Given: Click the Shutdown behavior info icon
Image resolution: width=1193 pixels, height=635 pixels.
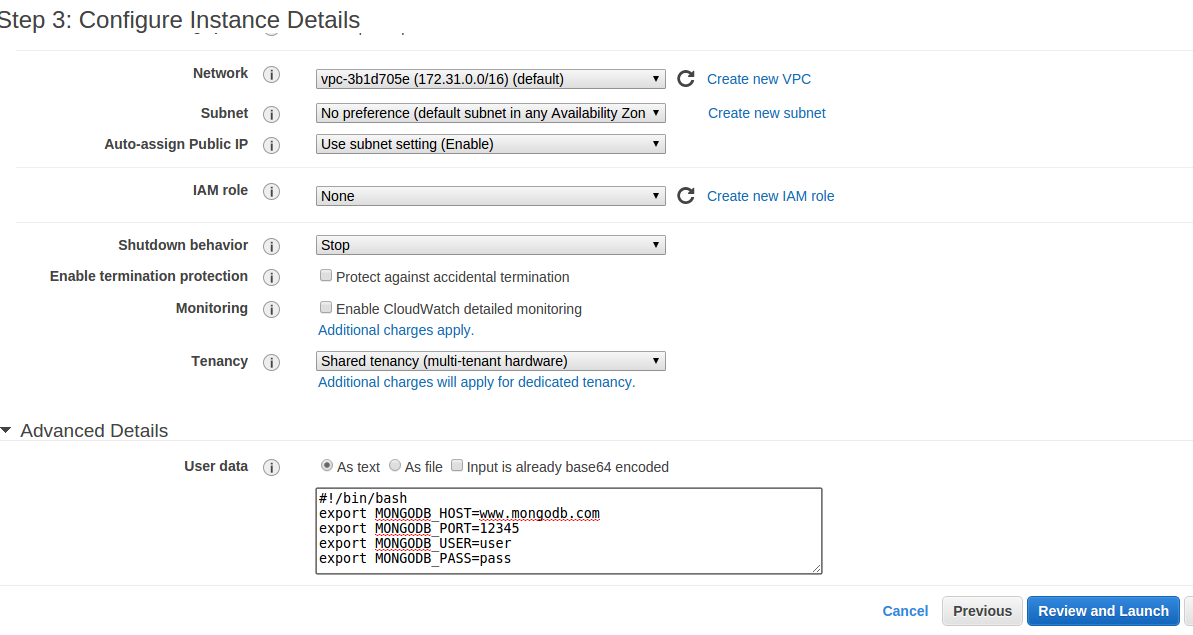Looking at the screenshot, I should point(271,246).
